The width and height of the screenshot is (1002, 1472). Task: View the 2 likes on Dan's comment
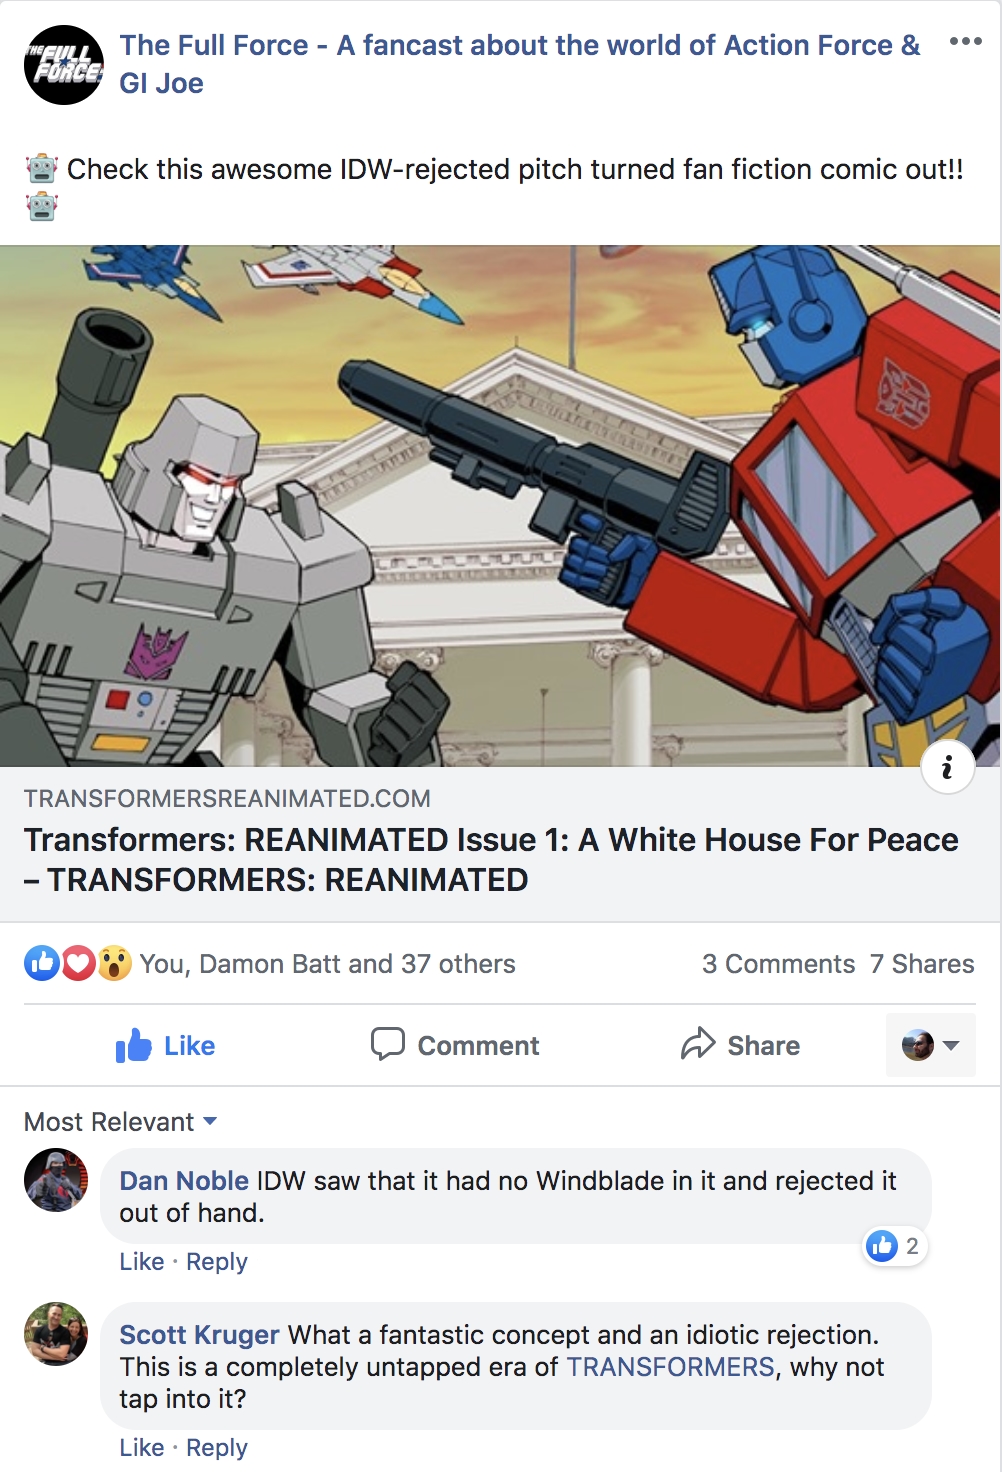pyautogui.click(x=895, y=1246)
